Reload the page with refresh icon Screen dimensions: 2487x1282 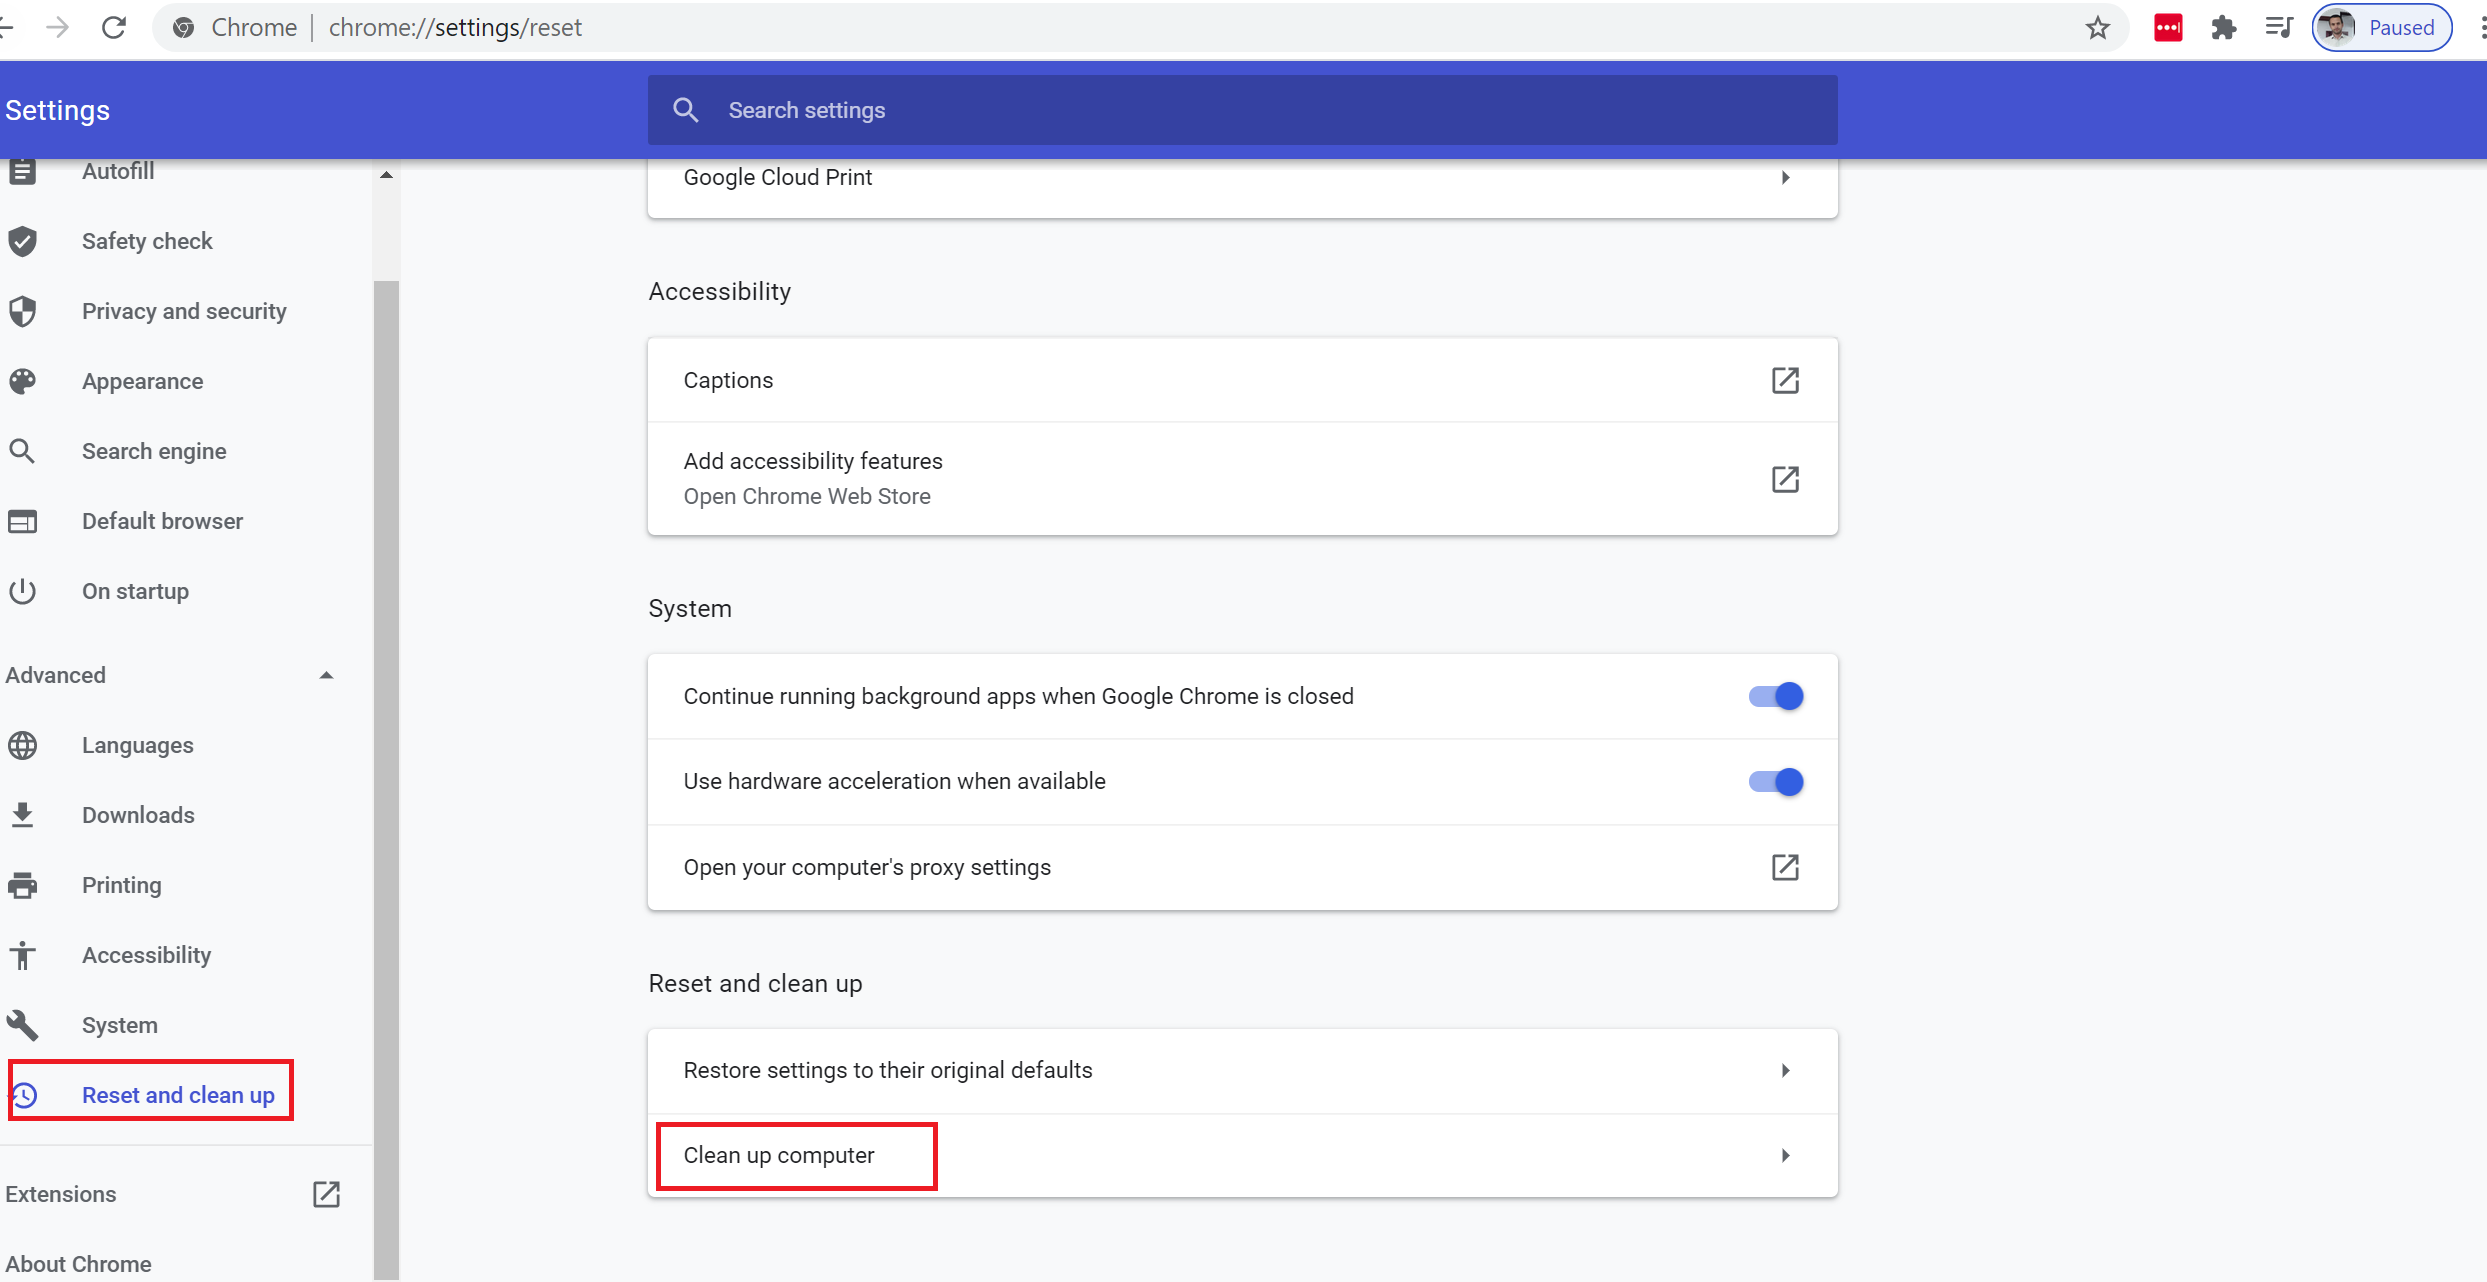(x=114, y=28)
